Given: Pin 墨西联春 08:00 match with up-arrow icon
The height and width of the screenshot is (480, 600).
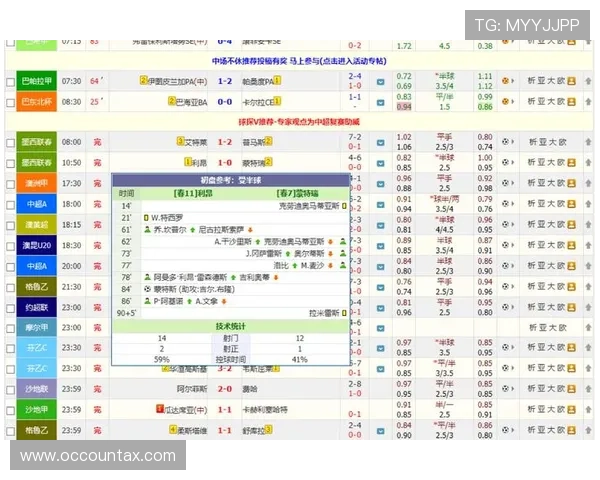Looking at the screenshot, I should 588,142.
